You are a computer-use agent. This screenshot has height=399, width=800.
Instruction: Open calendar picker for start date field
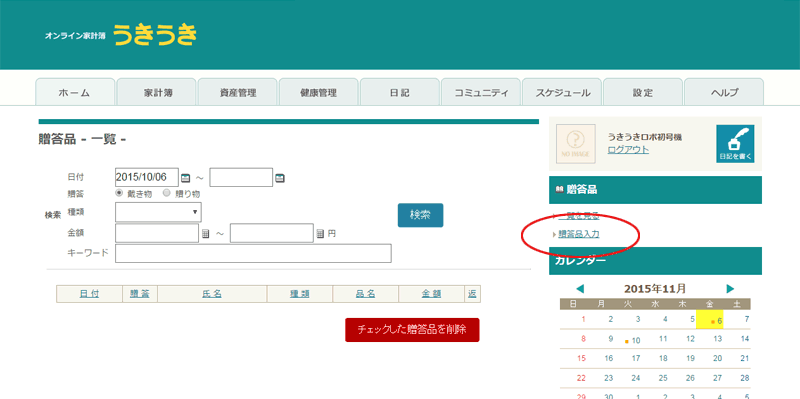click(x=186, y=178)
